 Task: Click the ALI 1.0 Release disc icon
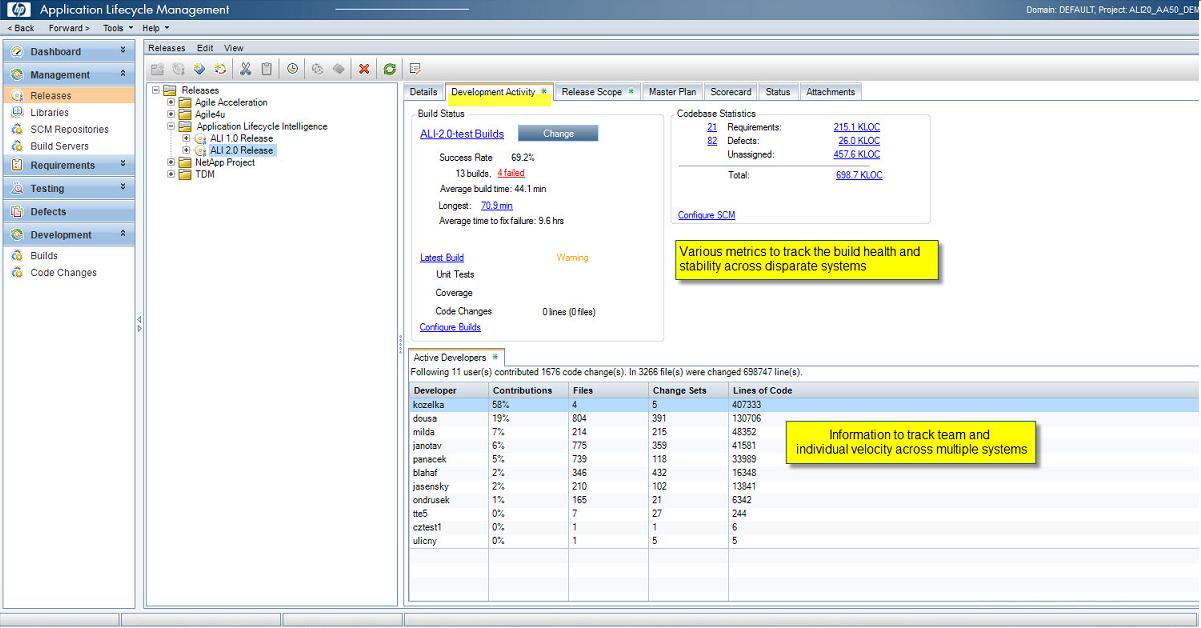[x=201, y=139]
